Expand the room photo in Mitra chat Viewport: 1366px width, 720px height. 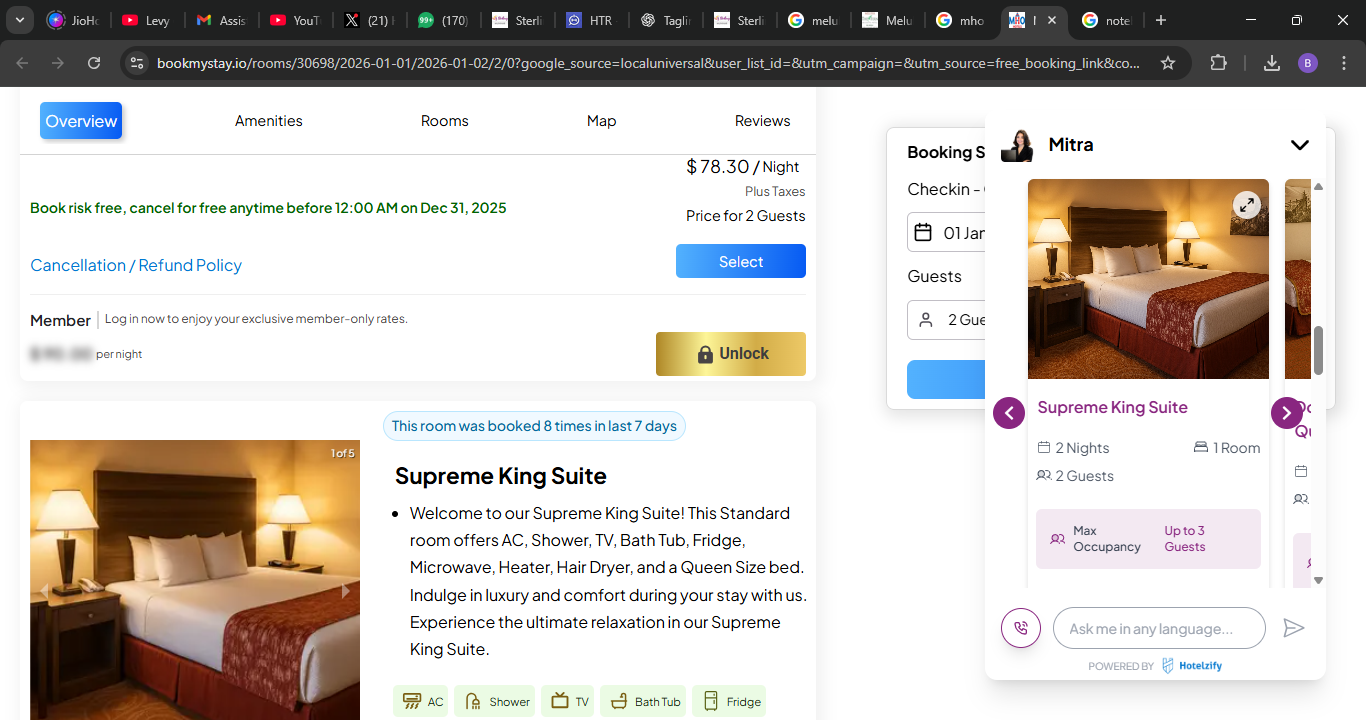(1245, 205)
